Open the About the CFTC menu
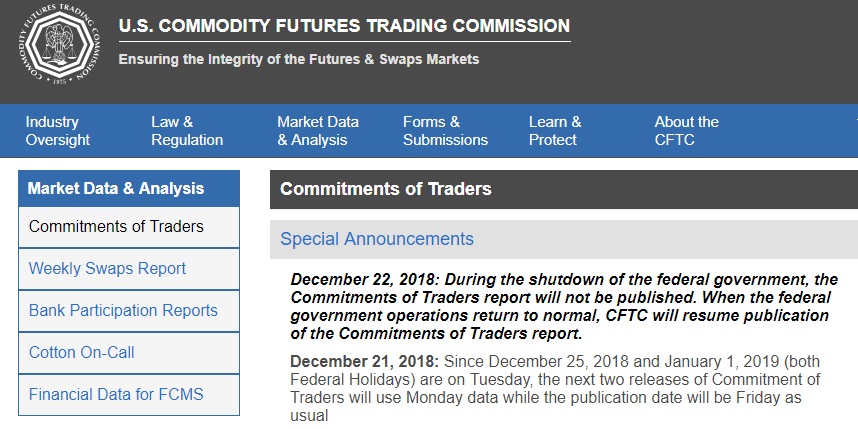 [x=686, y=131]
